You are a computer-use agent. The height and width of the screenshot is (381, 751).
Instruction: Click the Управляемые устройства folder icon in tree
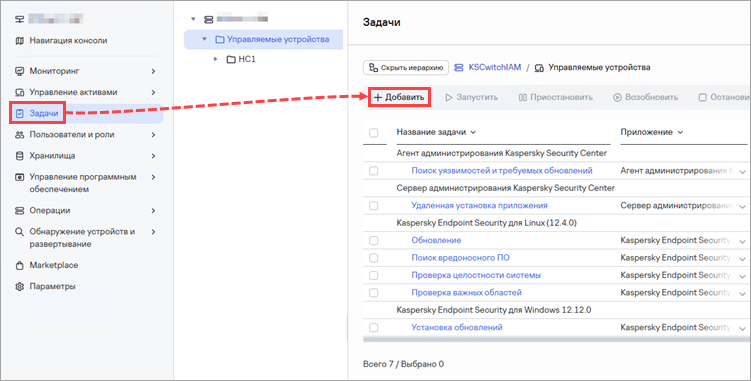click(220, 39)
